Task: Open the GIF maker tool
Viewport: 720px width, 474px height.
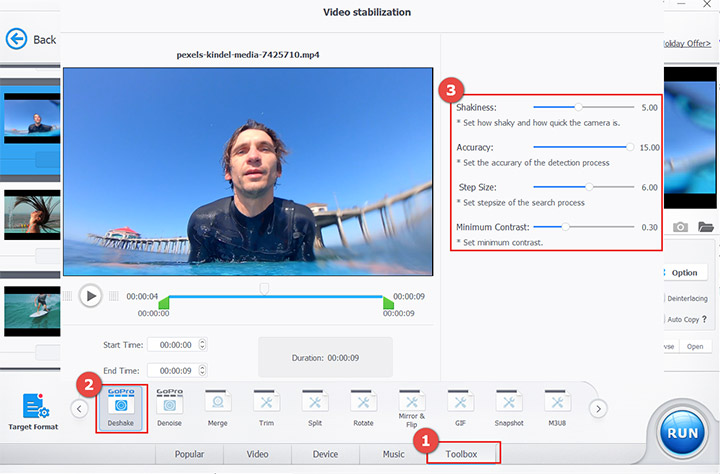Action: [x=460, y=408]
